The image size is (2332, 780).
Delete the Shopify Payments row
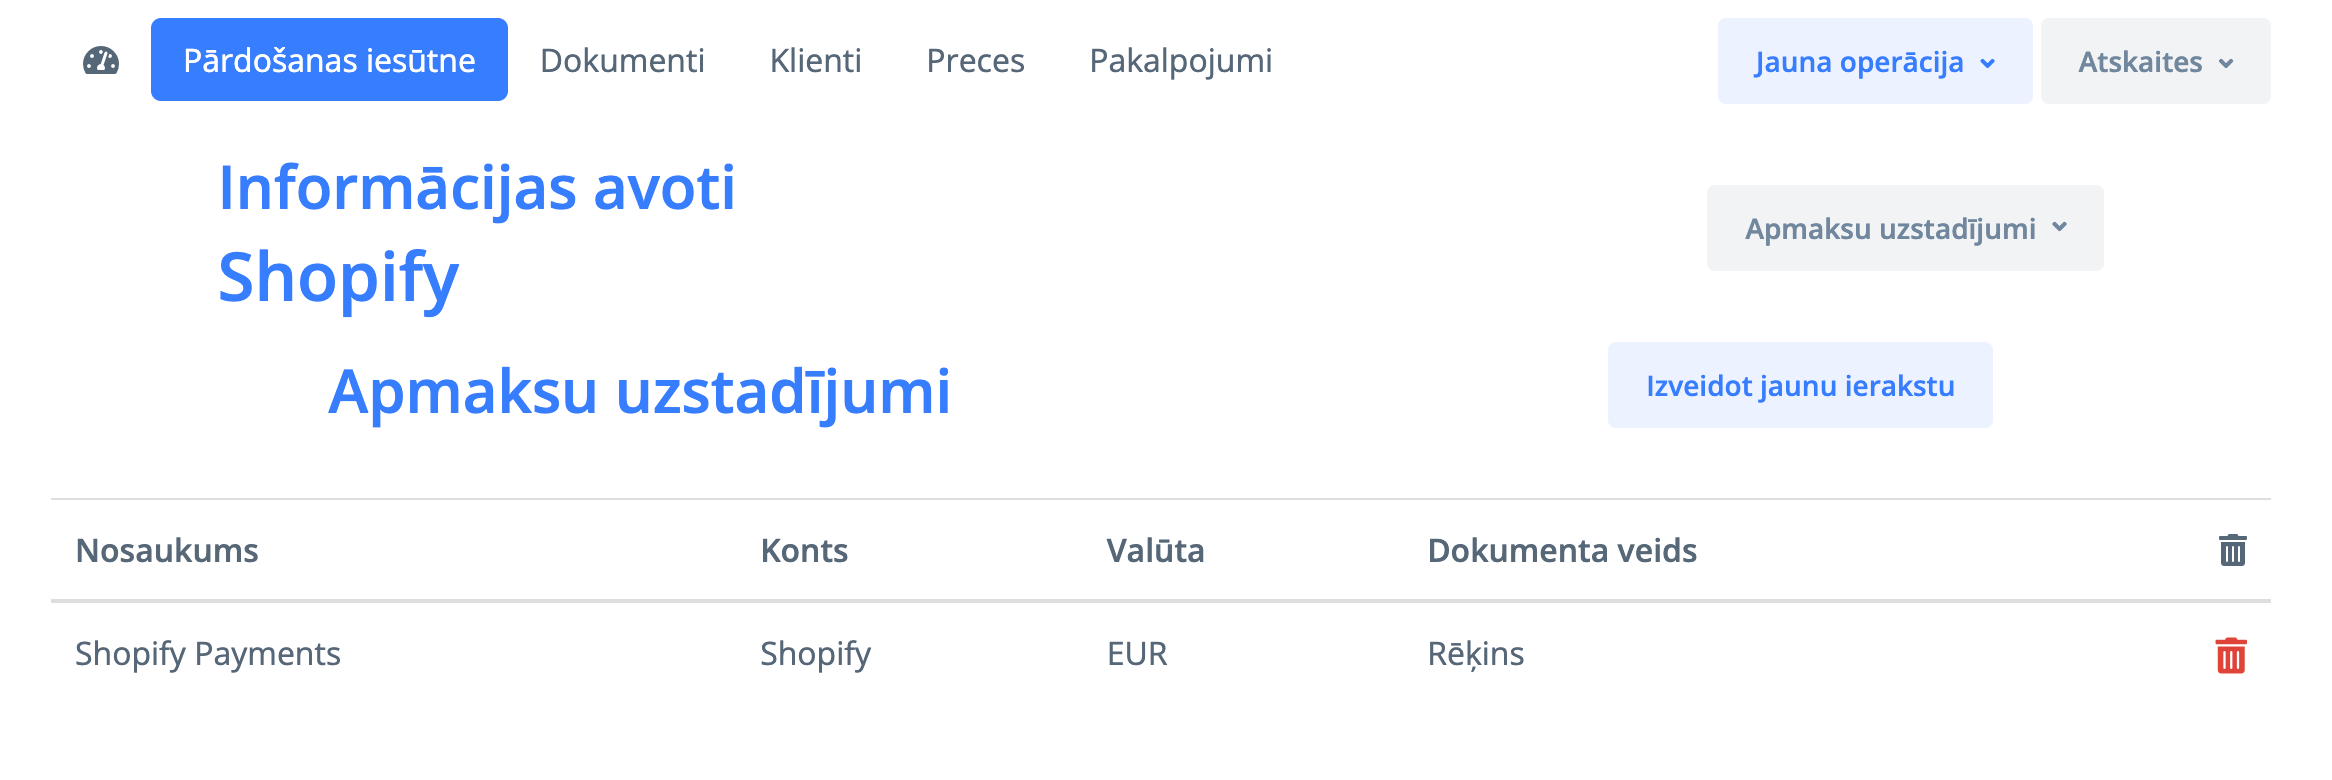coord(2231,656)
